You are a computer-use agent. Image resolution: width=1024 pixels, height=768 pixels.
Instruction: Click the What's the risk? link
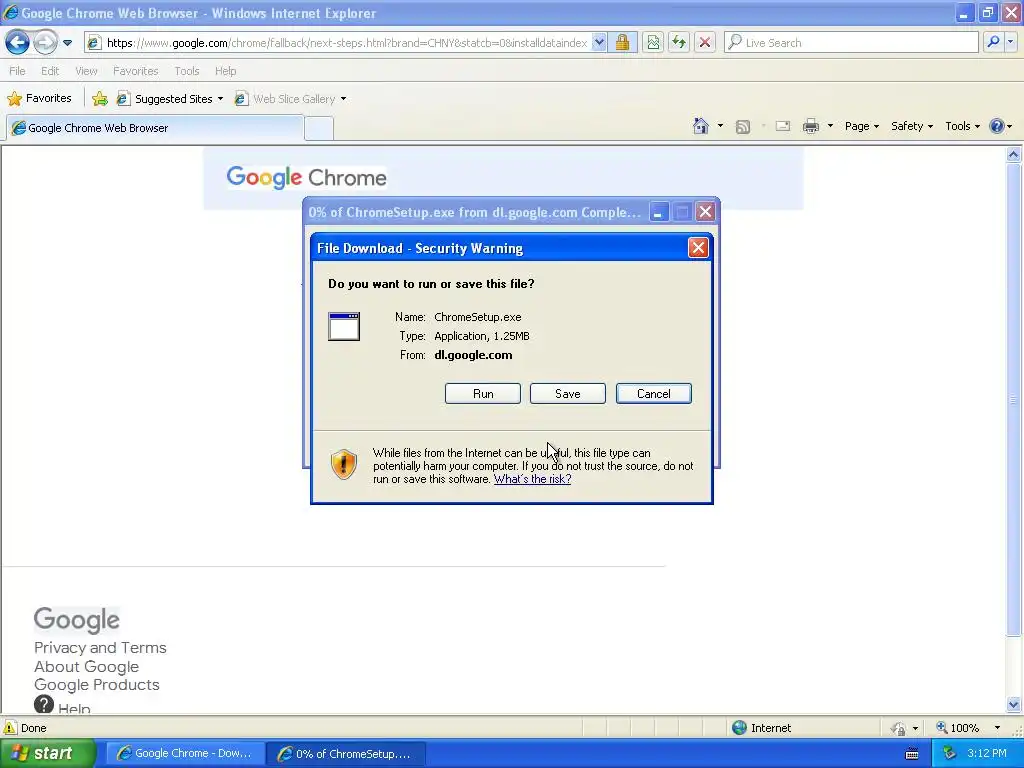(x=532, y=479)
